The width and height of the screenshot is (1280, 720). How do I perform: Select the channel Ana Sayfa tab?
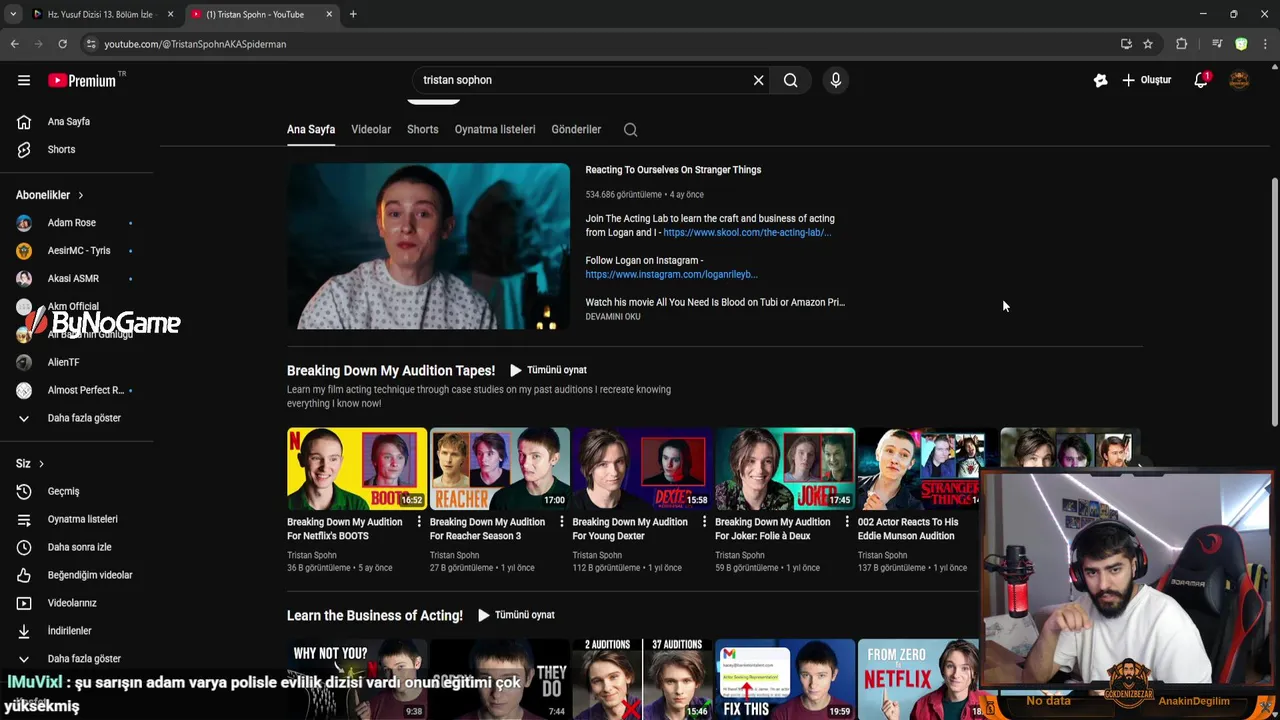[x=311, y=129]
